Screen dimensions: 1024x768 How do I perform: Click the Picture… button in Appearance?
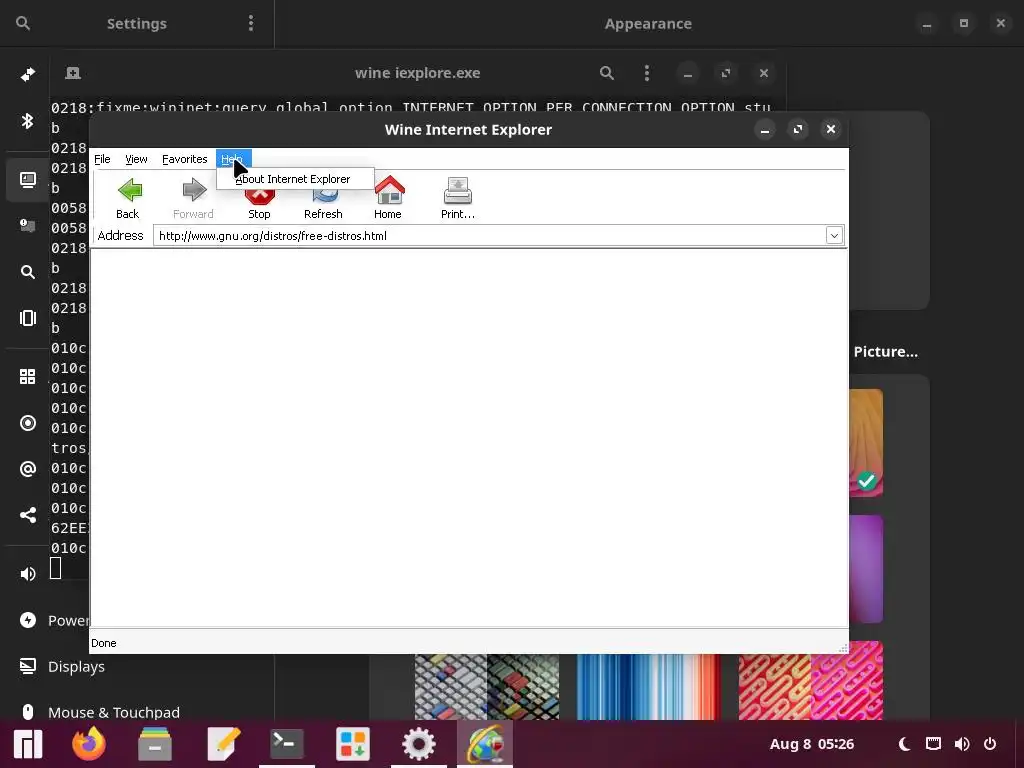coord(886,352)
